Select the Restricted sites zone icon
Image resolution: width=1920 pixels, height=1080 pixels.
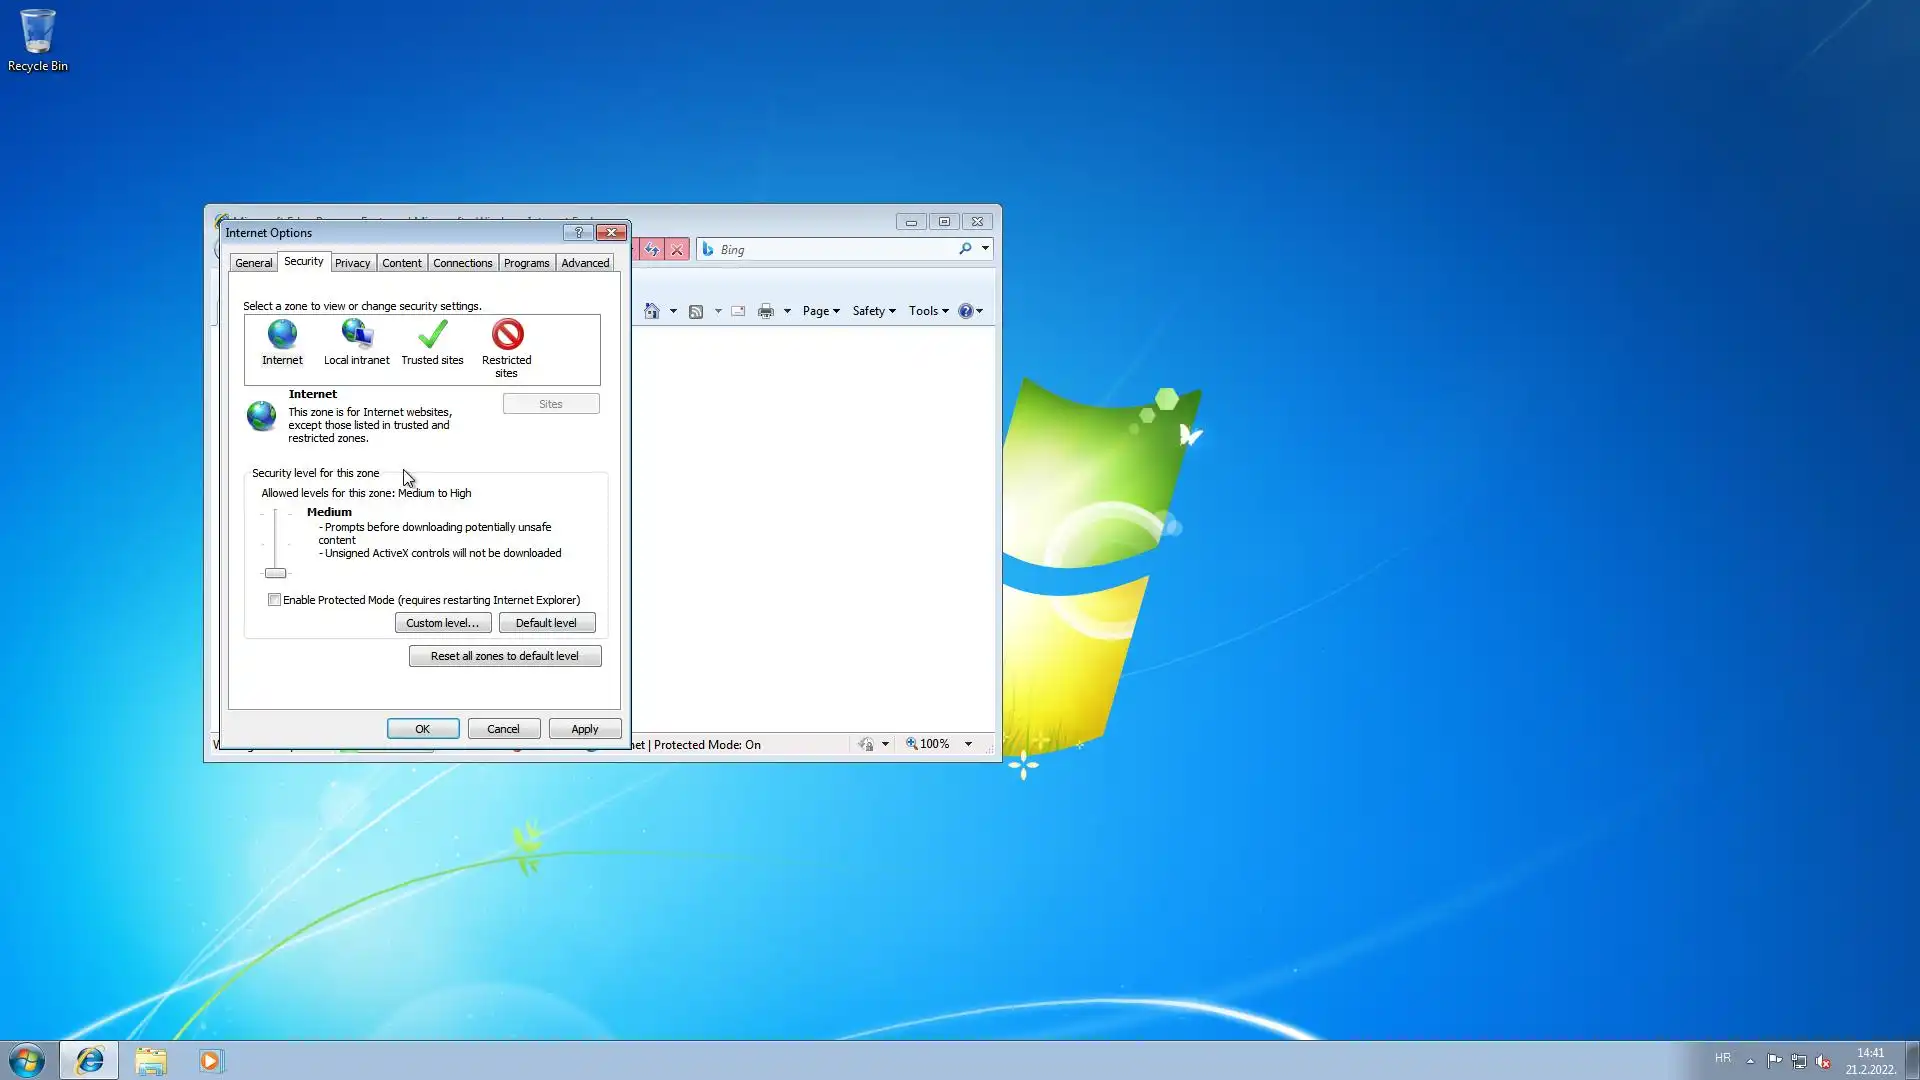tap(507, 335)
